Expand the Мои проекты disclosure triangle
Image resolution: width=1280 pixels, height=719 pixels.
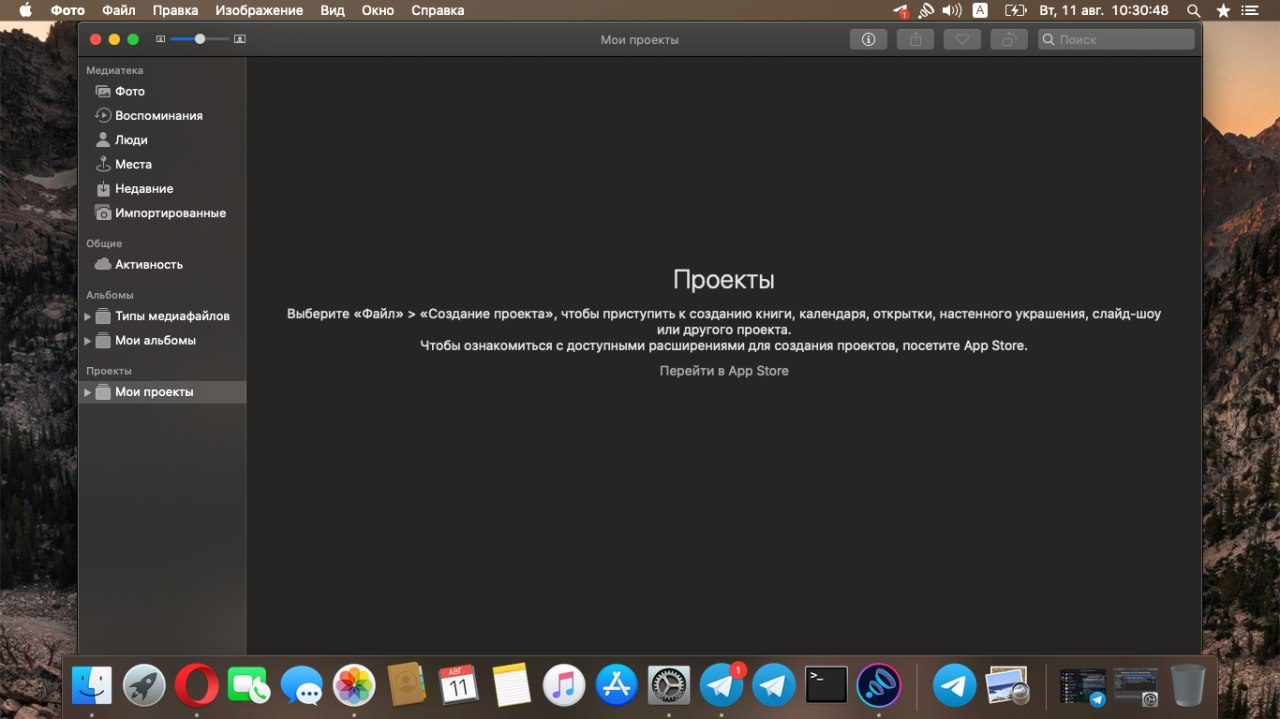tap(87, 392)
